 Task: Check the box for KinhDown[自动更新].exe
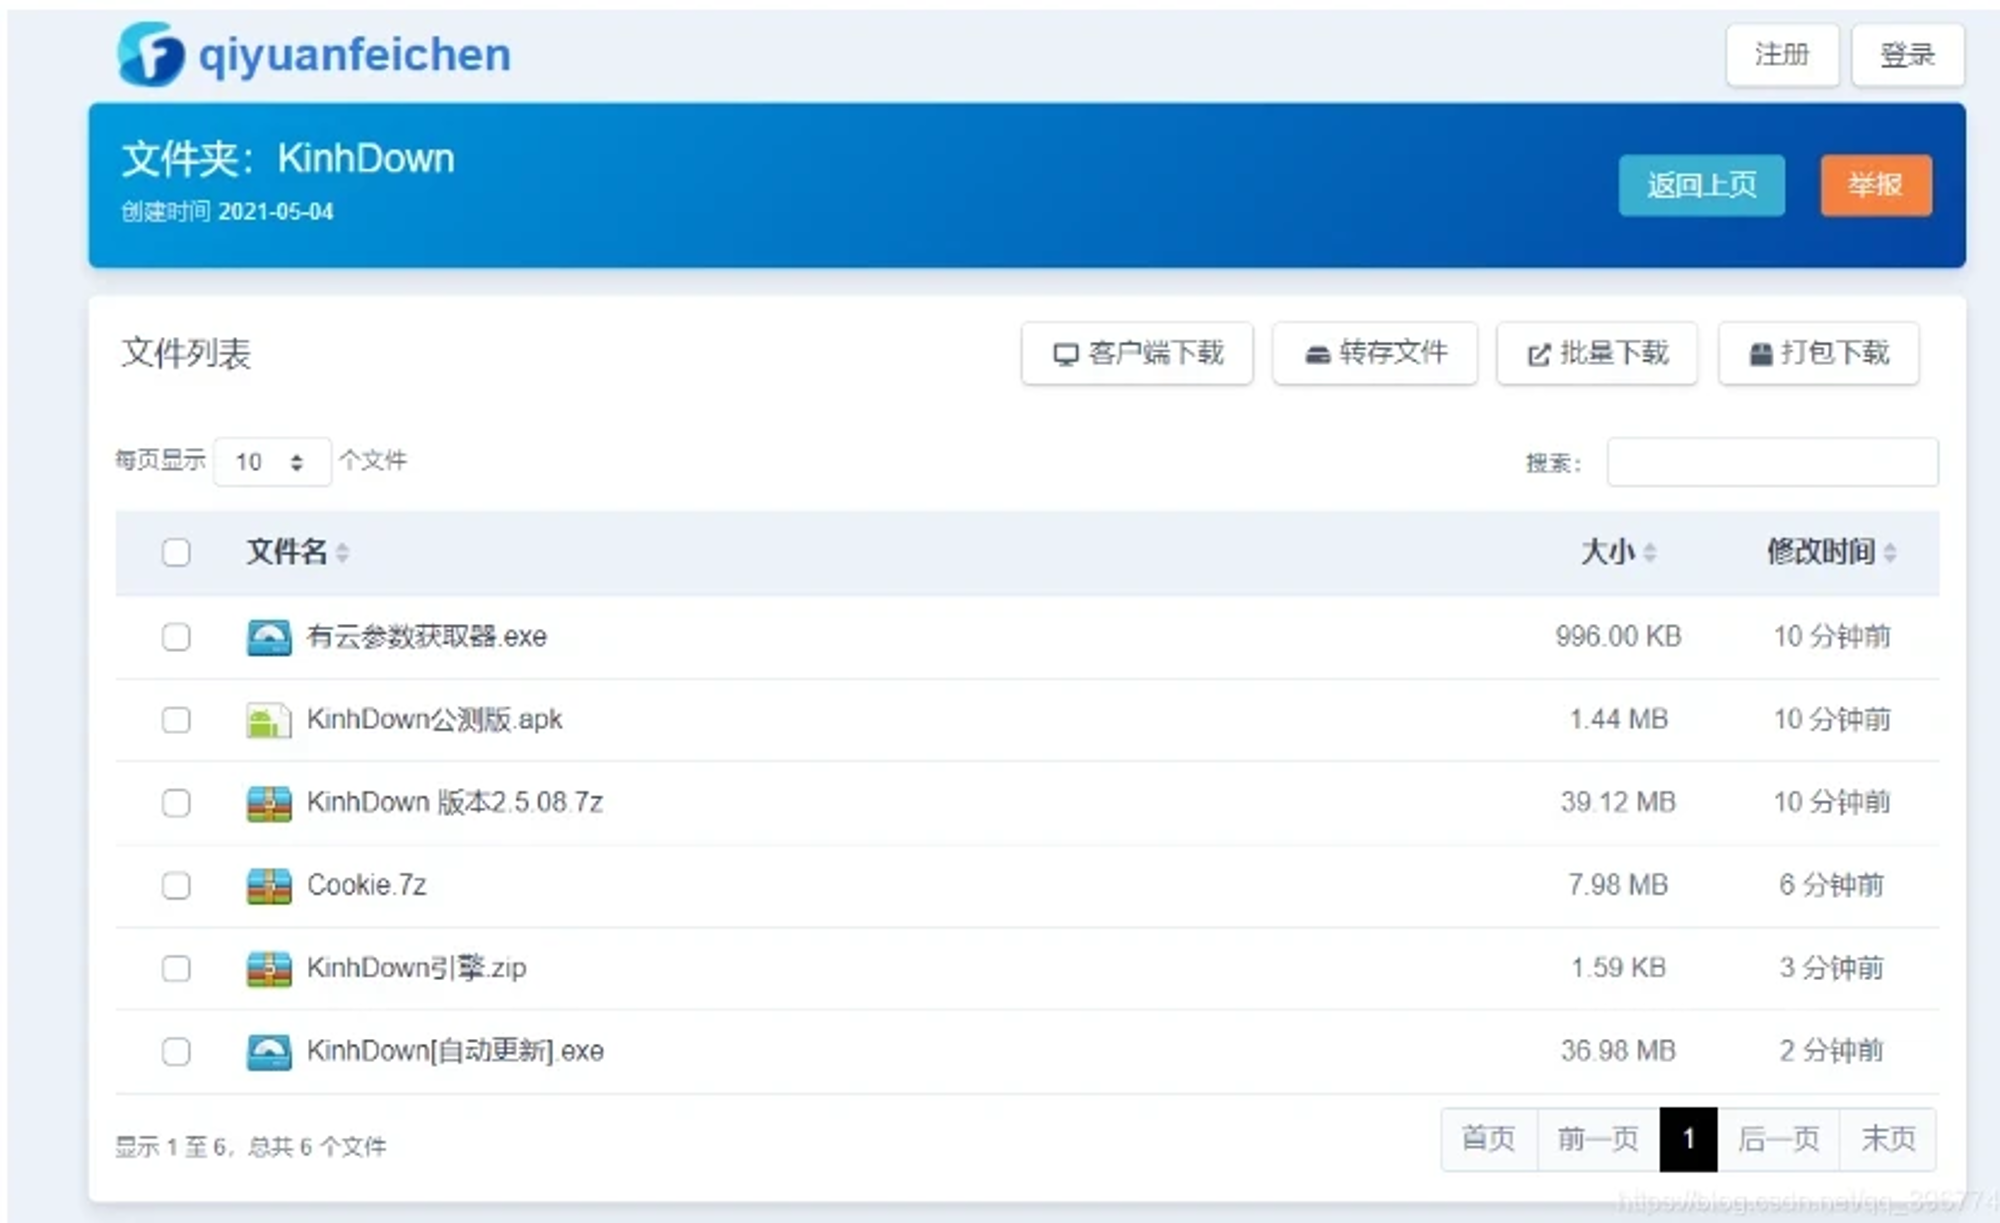(176, 1052)
